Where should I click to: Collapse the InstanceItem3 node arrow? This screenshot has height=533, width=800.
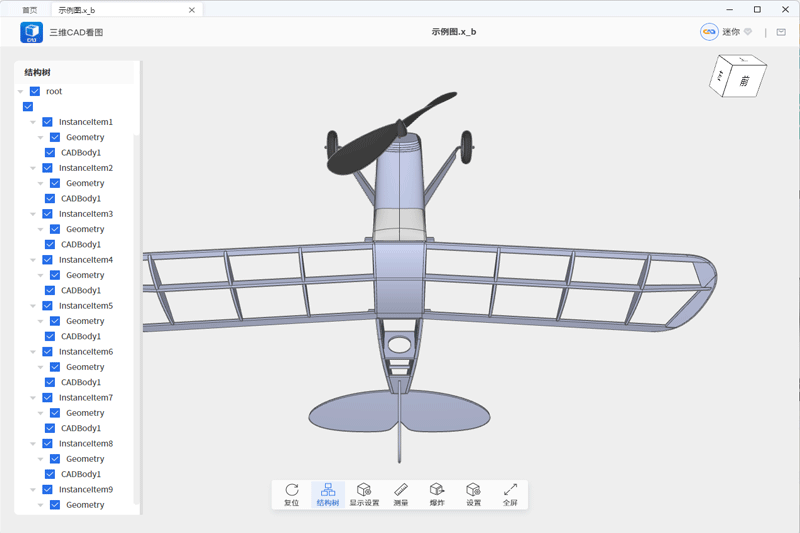pyautogui.click(x=33, y=215)
